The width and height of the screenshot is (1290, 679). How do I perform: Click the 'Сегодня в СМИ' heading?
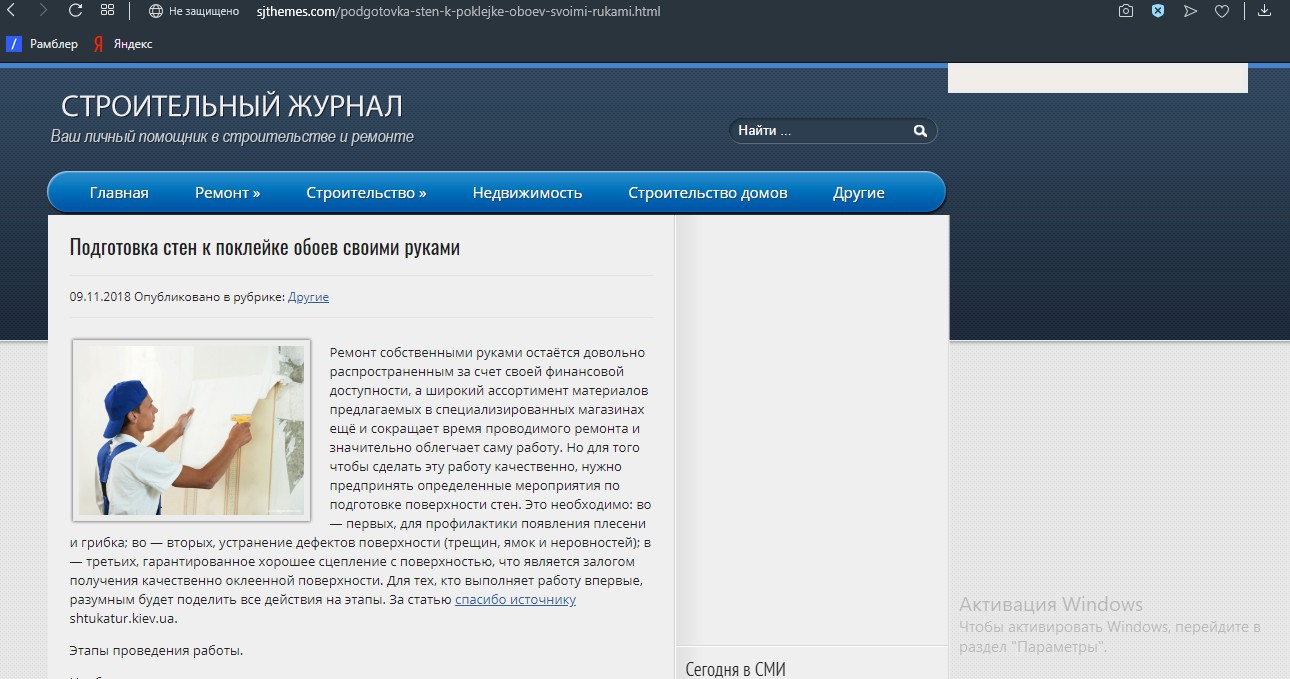click(x=736, y=669)
